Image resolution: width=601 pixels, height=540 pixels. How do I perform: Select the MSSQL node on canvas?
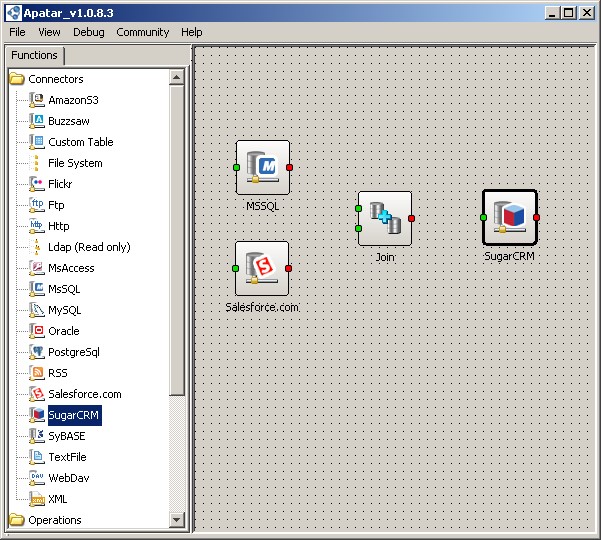coord(263,167)
